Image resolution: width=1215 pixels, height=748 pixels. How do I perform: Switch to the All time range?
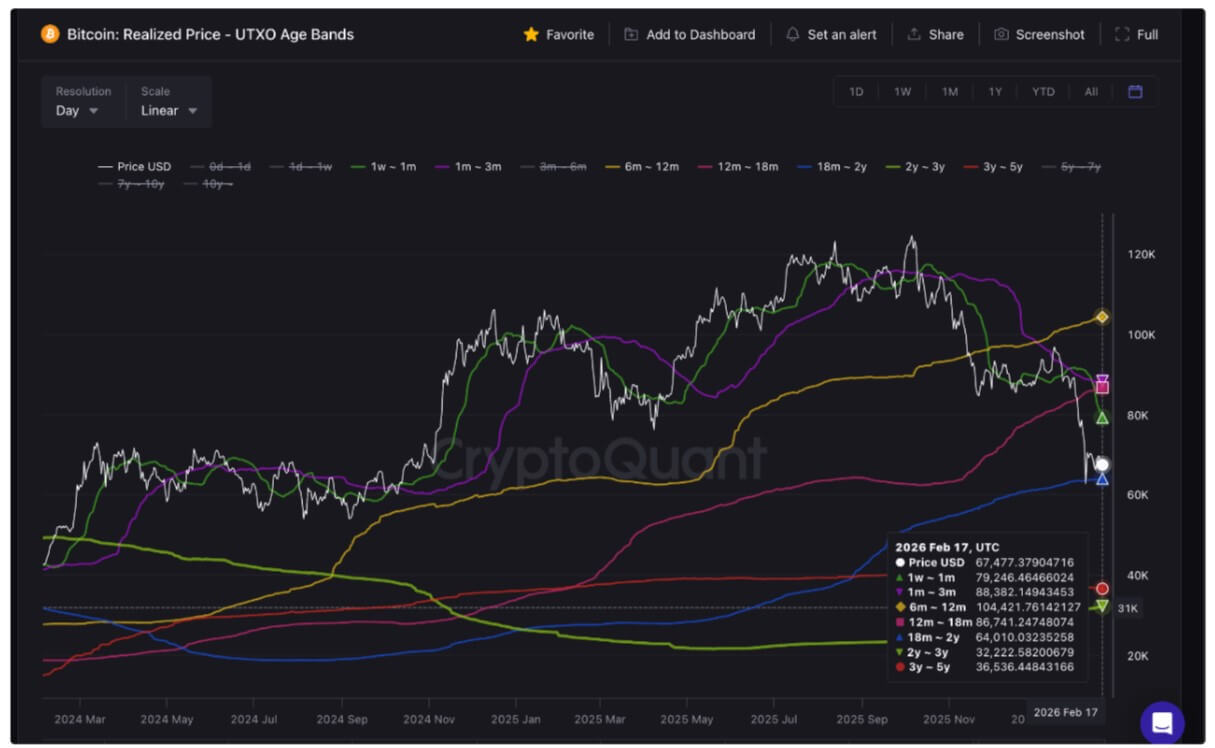point(1091,92)
